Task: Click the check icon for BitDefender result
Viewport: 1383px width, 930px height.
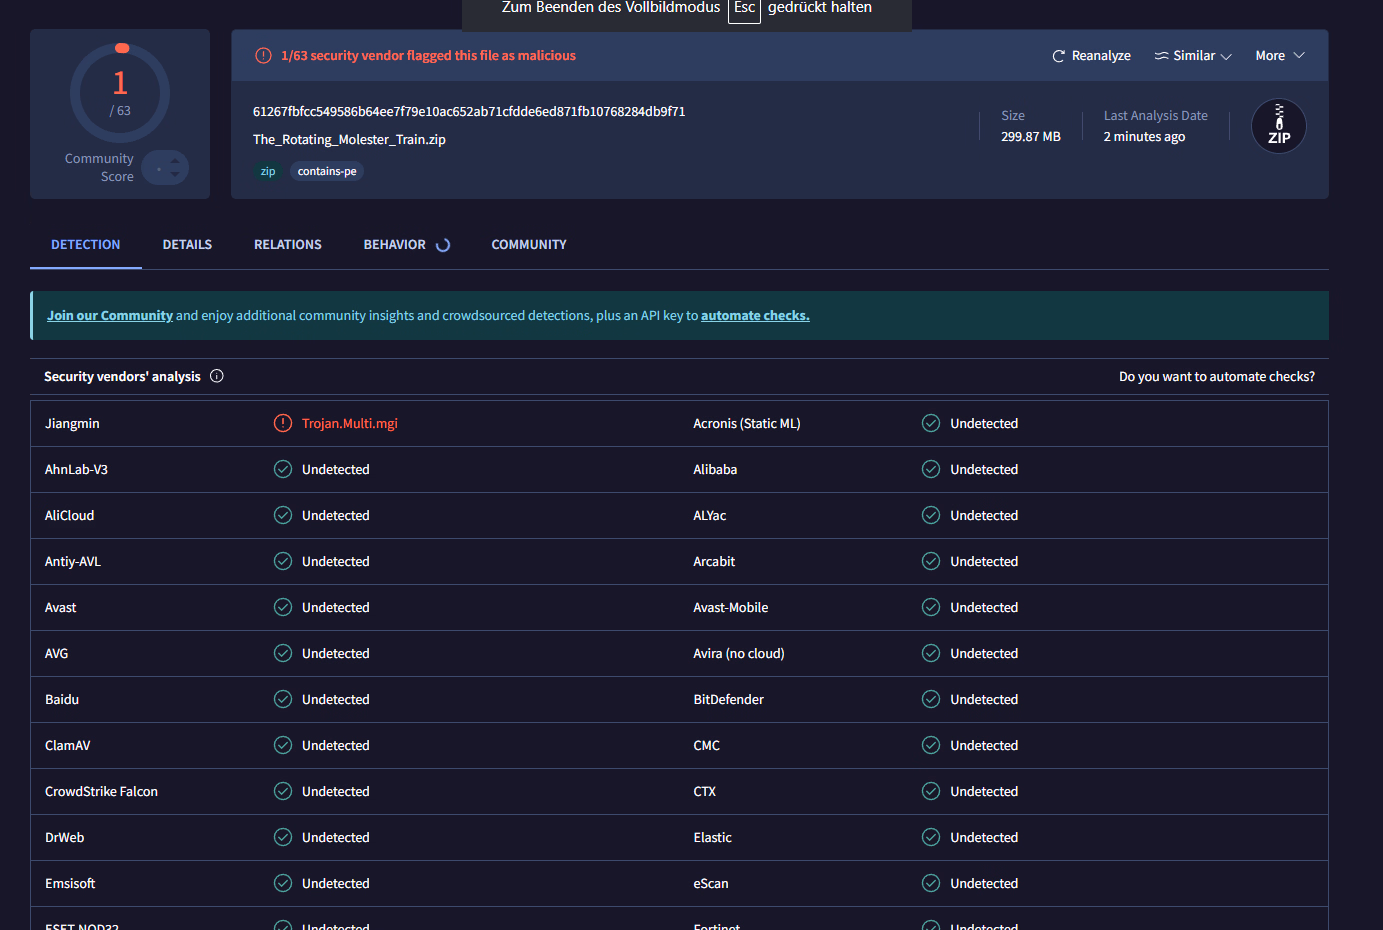Action: tap(931, 699)
